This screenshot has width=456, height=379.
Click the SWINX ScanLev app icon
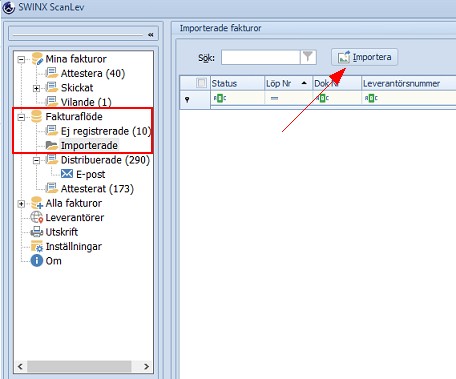(8, 7)
